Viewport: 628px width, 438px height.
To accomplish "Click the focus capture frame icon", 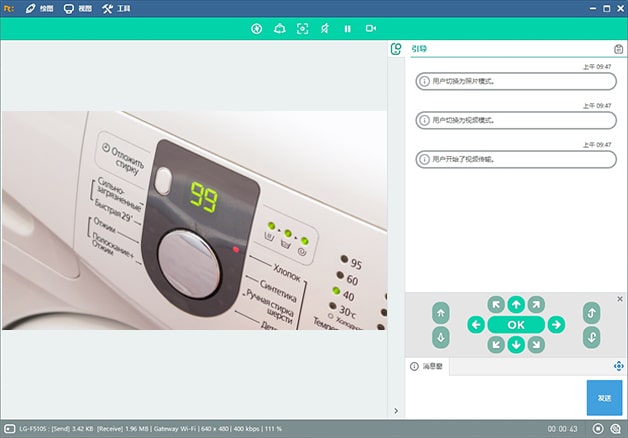I will pyautogui.click(x=302, y=28).
